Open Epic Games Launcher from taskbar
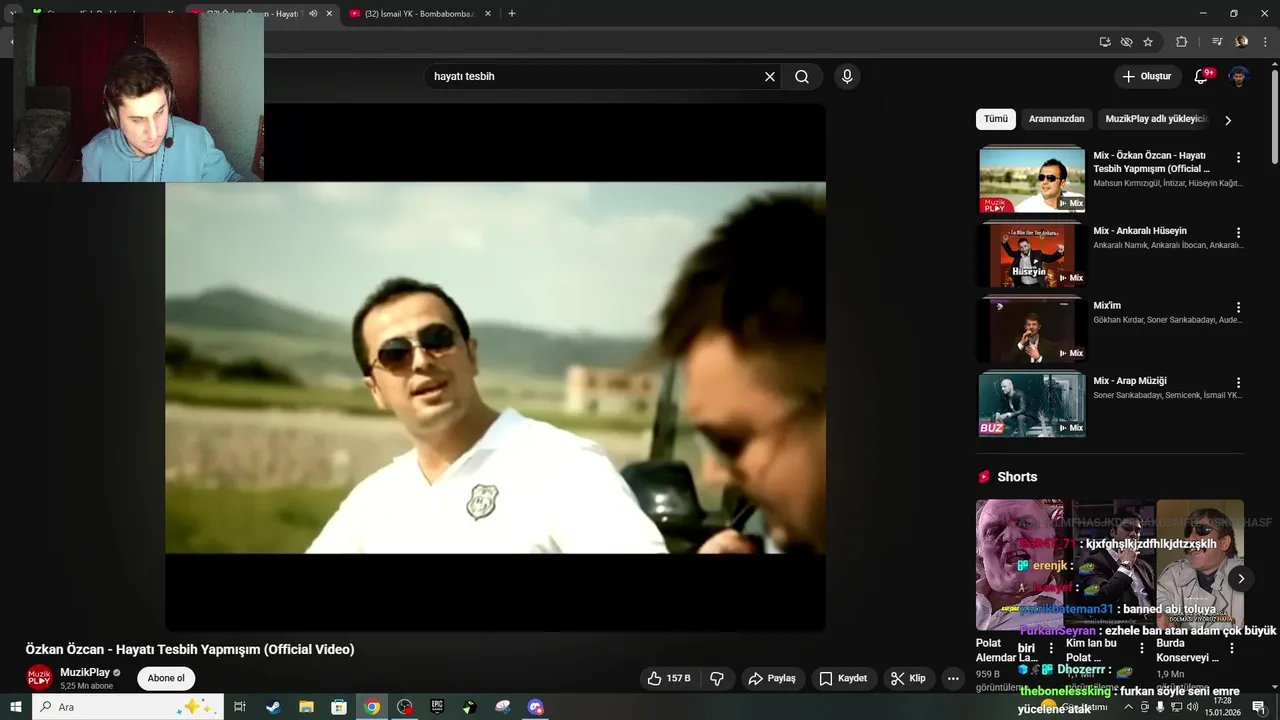 click(x=437, y=707)
